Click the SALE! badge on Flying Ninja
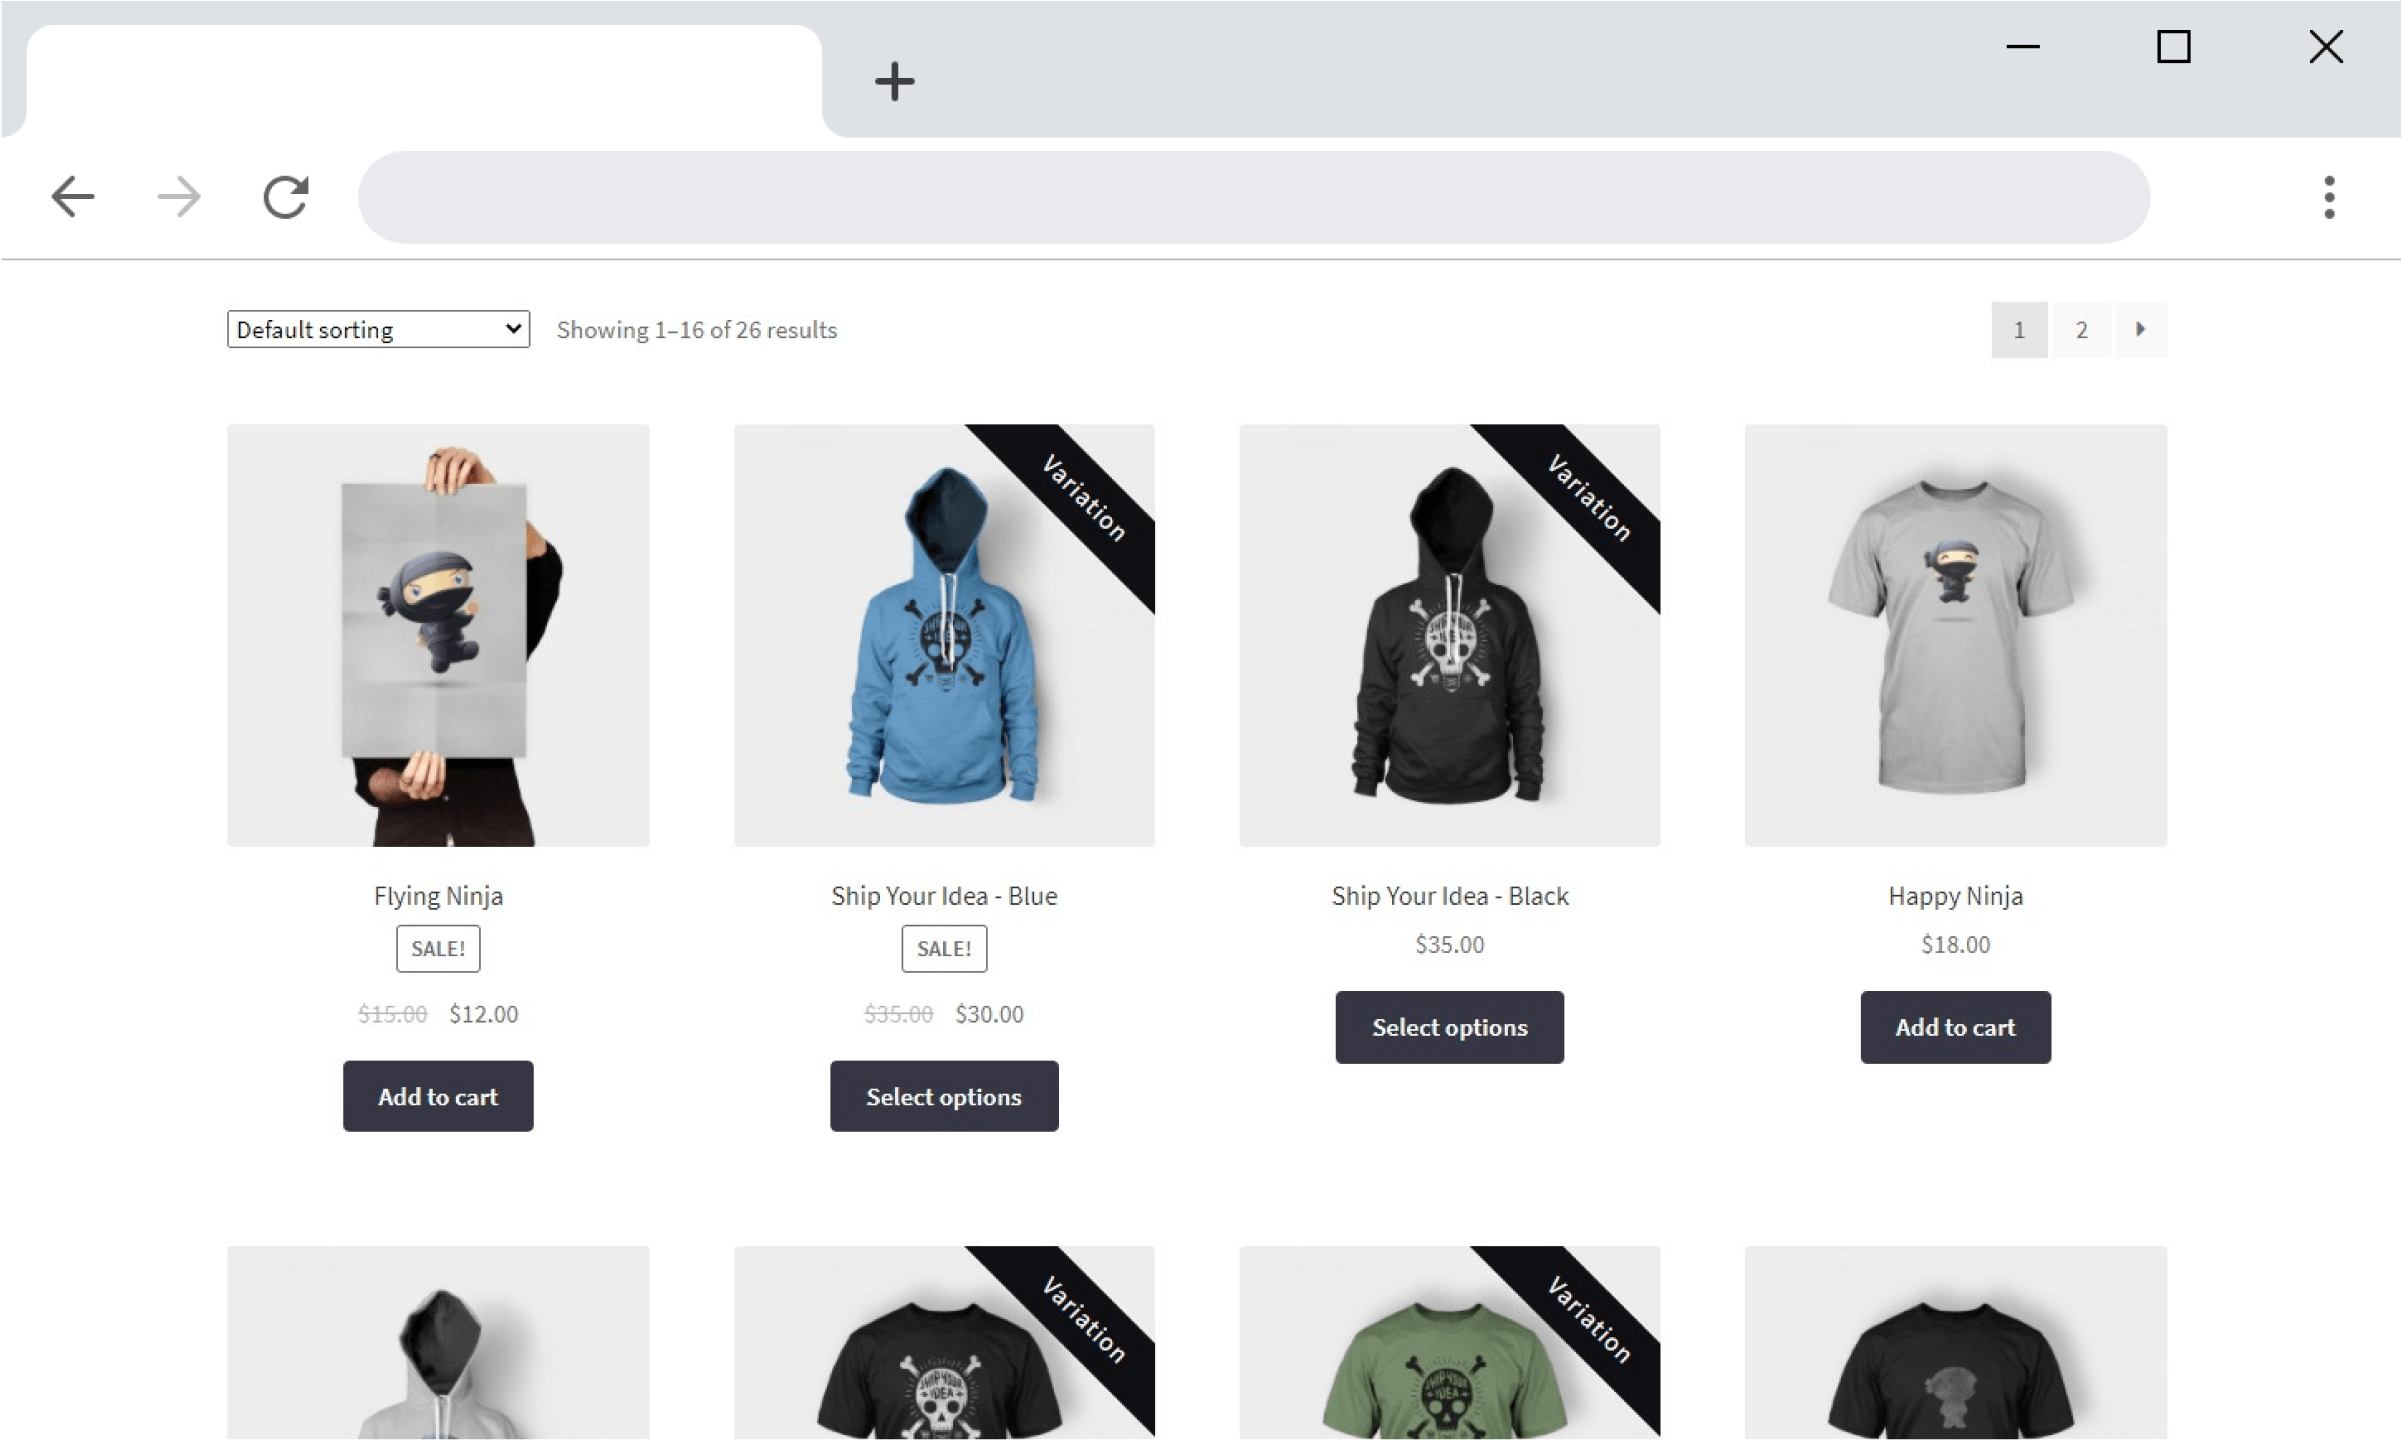This screenshot has height=1440, width=2401. [439, 948]
